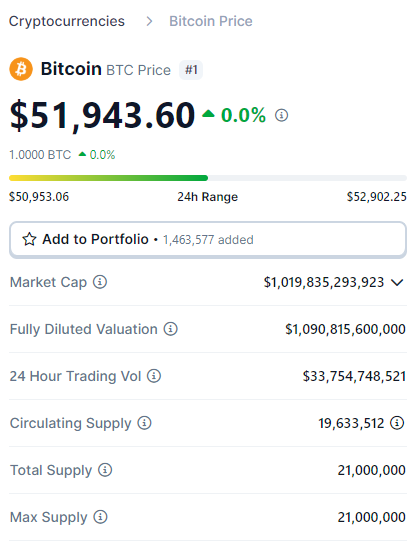Go to the Cryptocurrencies breadcrumb link
418x552 pixels.
[67, 21]
